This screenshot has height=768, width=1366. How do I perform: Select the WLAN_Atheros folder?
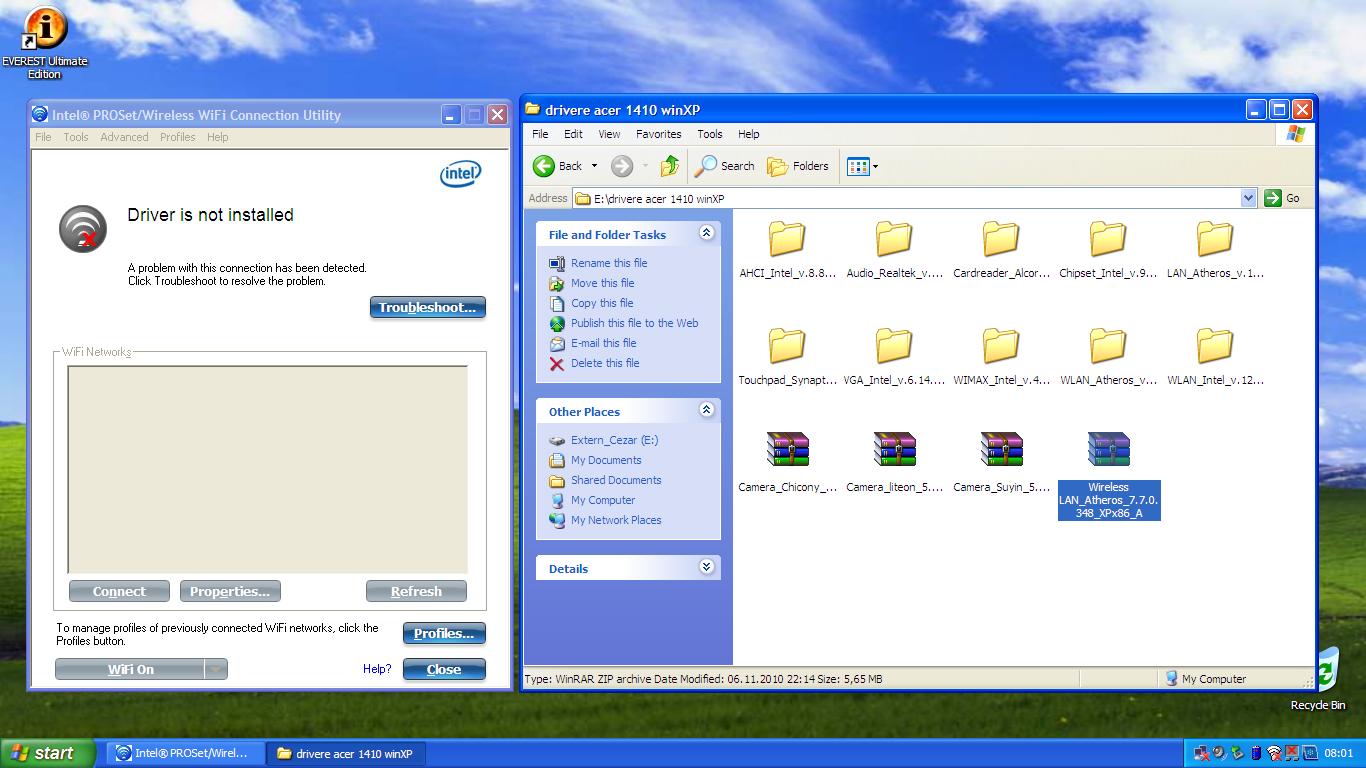point(1108,356)
